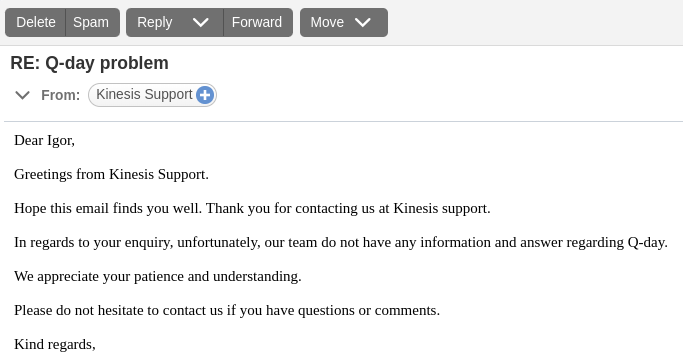
Task: Click 'We appreciate your patience and understanding.'
Action: [x=158, y=277]
